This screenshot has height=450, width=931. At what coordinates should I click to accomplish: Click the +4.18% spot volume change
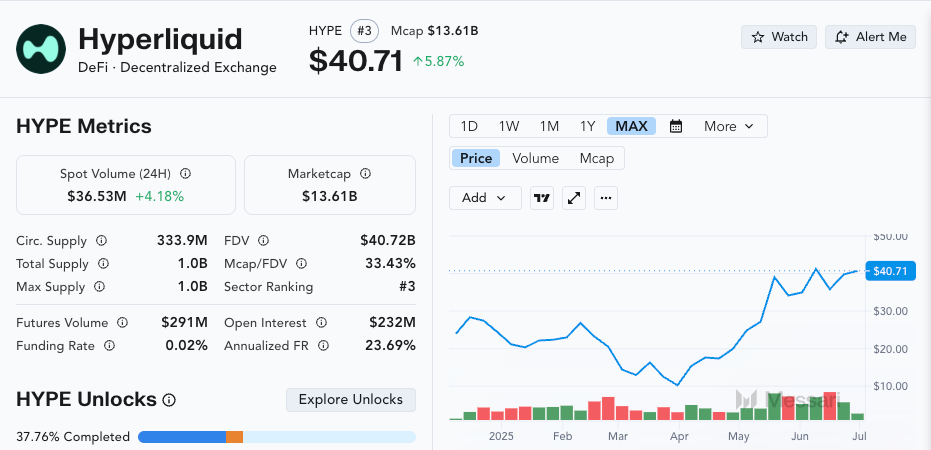click(160, 196)
